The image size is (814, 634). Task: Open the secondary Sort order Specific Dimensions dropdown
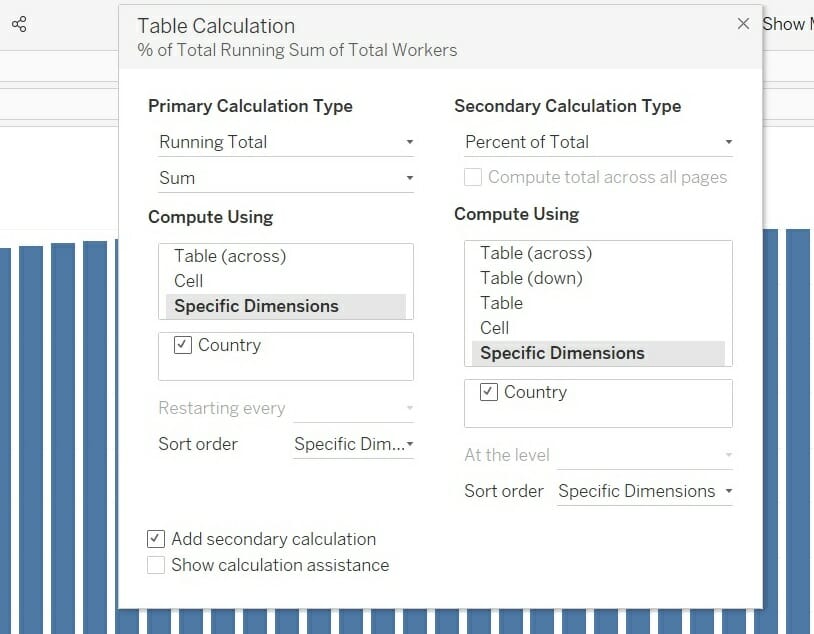(645, 491)
